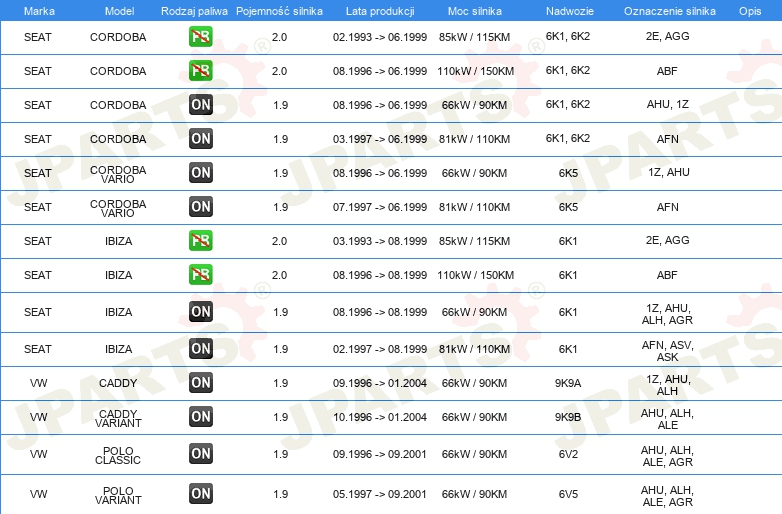Click power value 110kW / 150KM in Ibiza row
The height and width of the screenshot is (514, 782).
coord(475,275)
